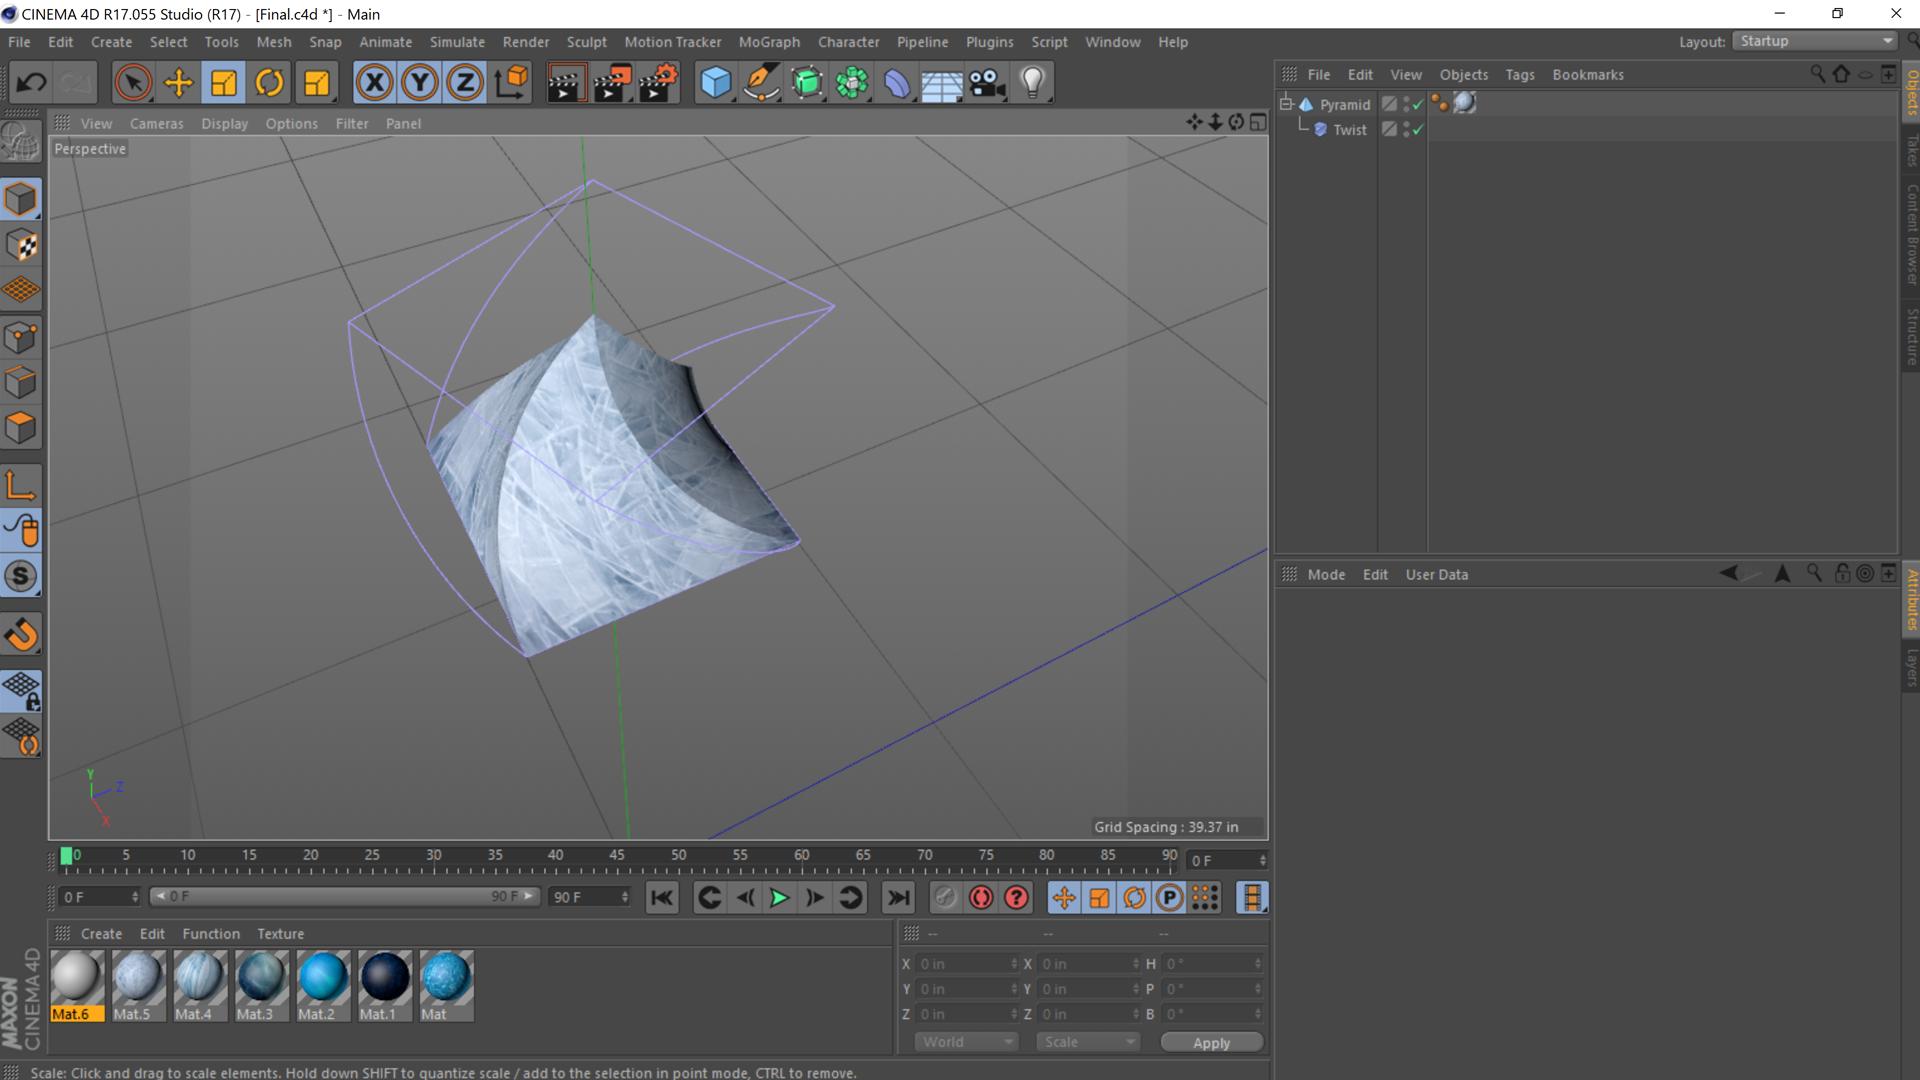Screen dimensions: 1920x1080
Task: Toggle Pyramid visibility dots
Action: pyautogui.click(x=1406, y=104)
